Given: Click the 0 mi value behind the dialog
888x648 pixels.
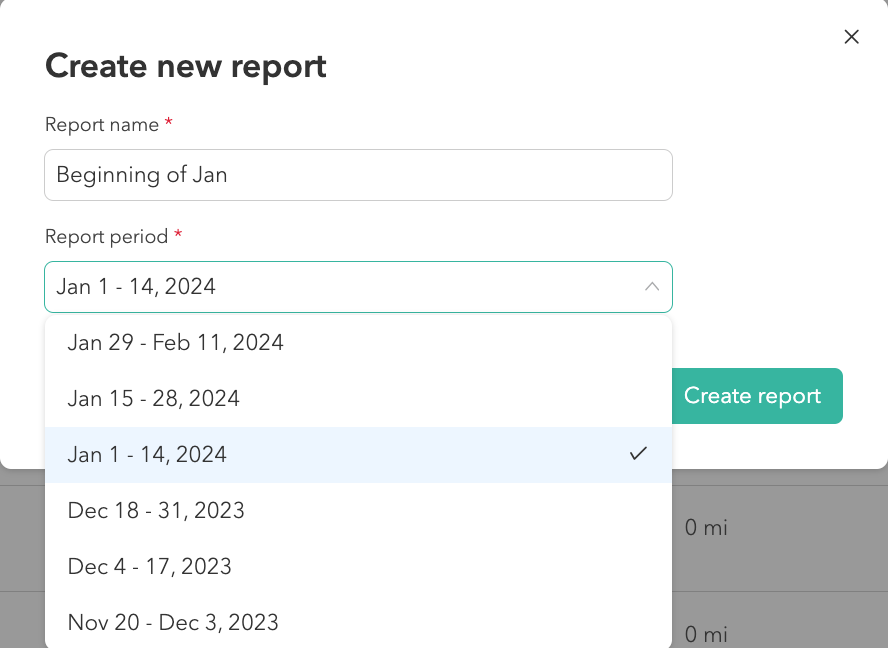Looking at the screenshot, I should pos(706,528).
